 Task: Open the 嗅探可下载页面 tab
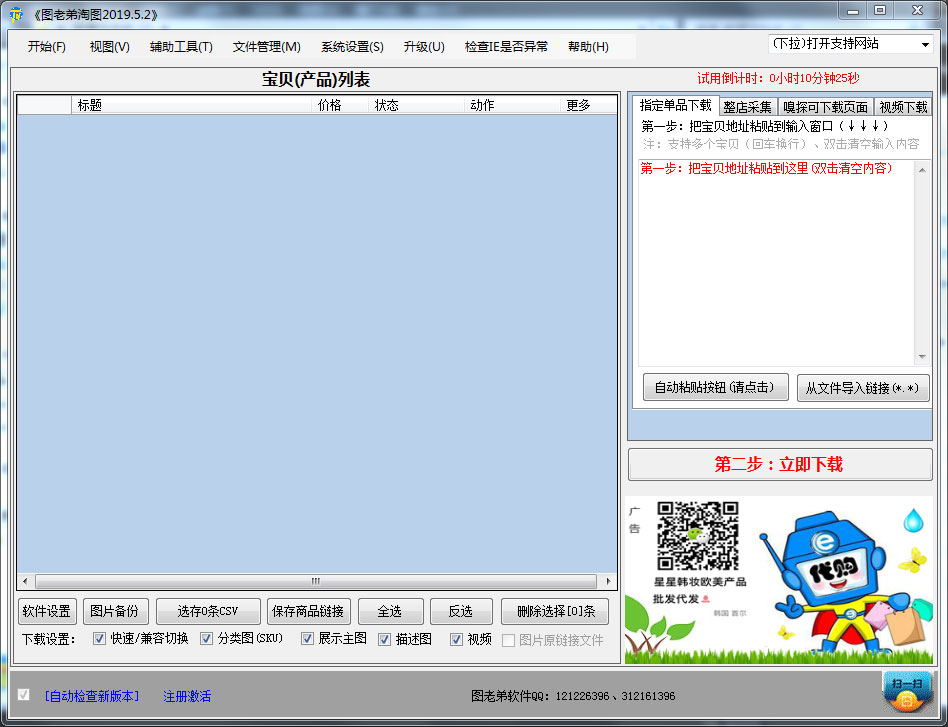pyautogui.click(x=825, y=106)
